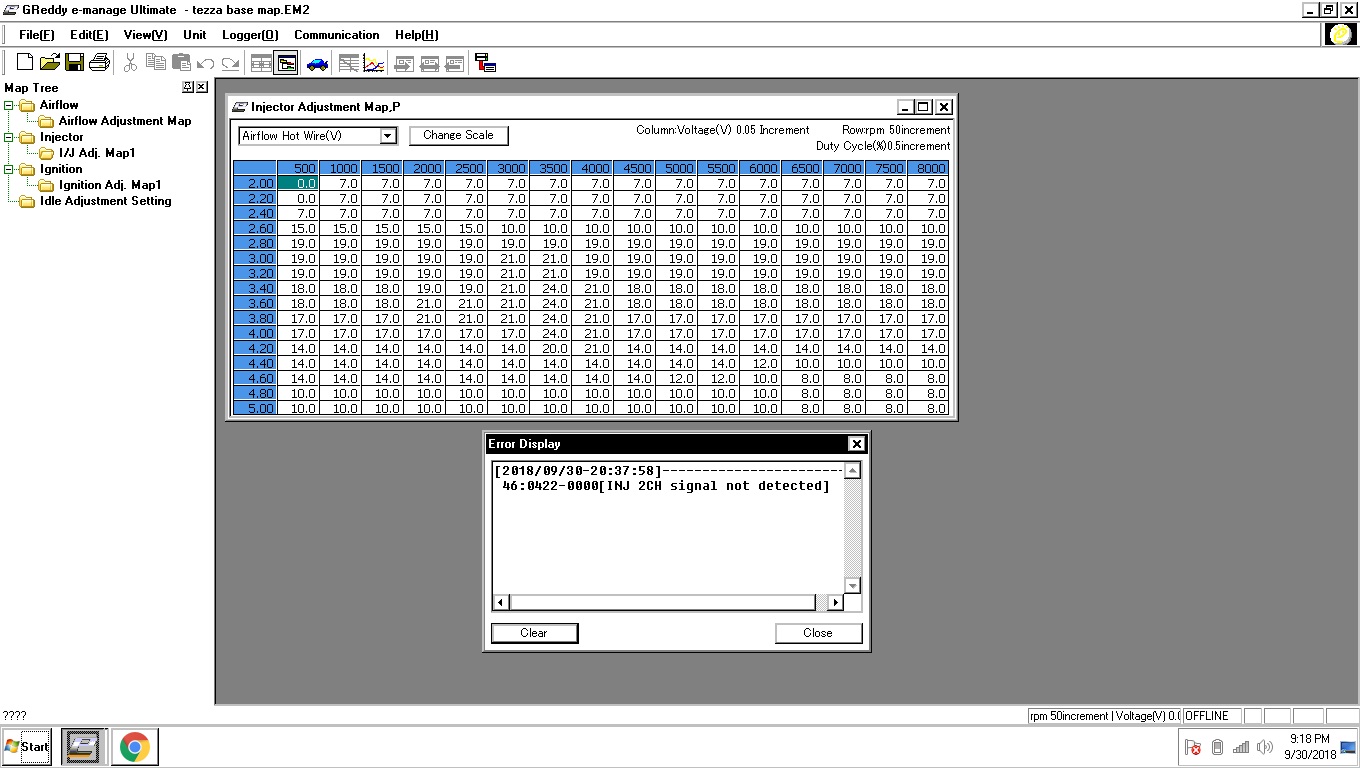The width and height of the screenshot is (1360, 768).
Task: Open the Communication menu
Action: pyautogui.click(x=337, y=35)
